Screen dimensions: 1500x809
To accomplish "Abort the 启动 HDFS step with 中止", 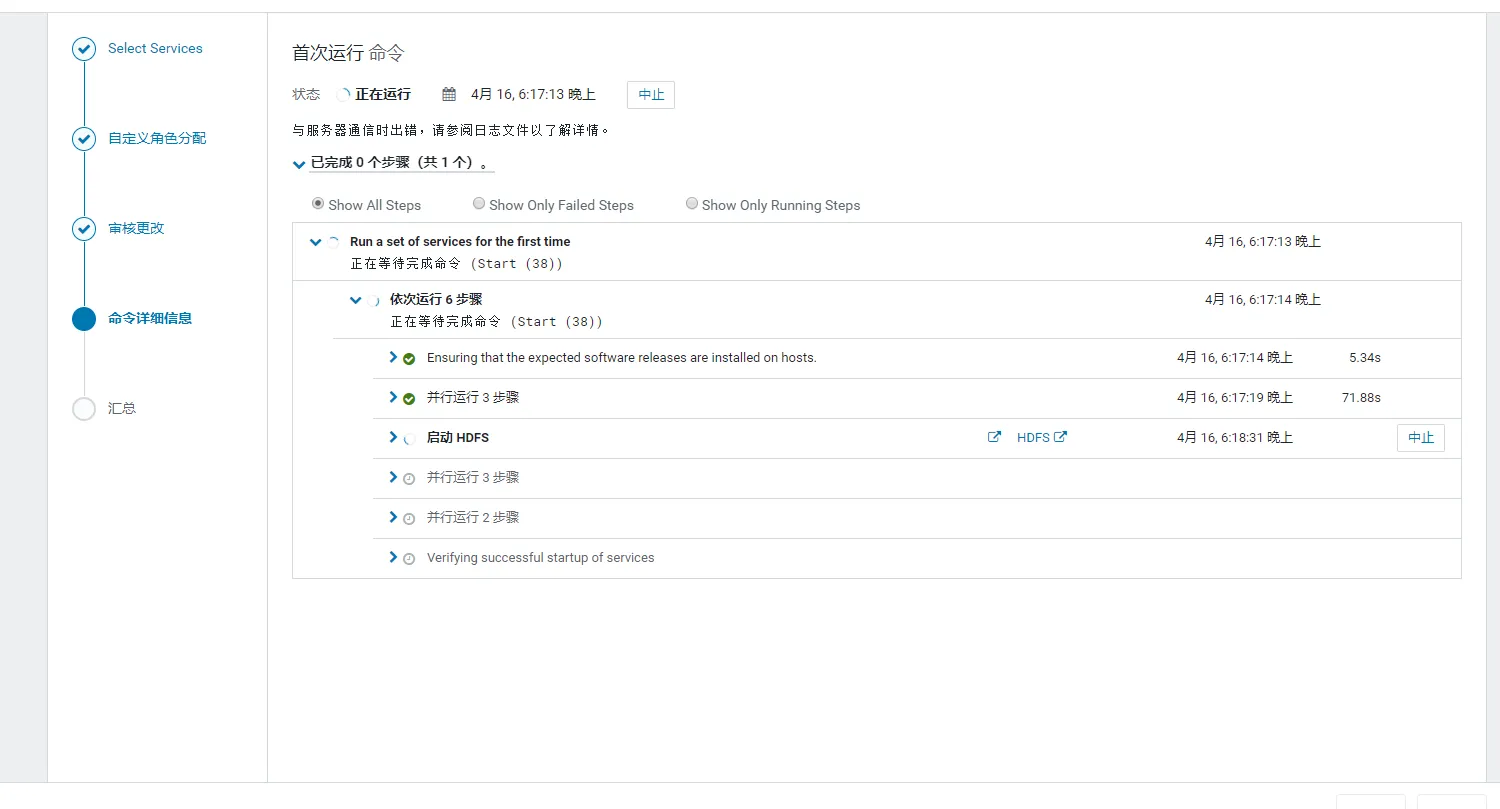I will [x=1420, y=437].
